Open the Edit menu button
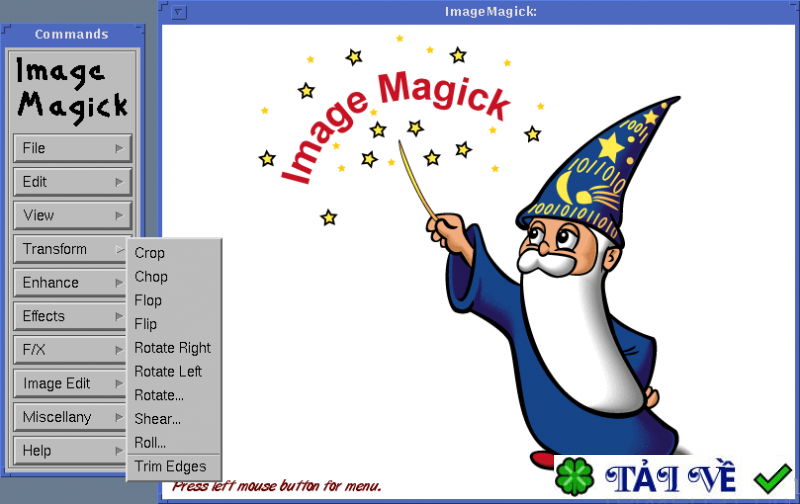This screenshot has width=800, height=504. pyautogui.click(x=72, y=182)
